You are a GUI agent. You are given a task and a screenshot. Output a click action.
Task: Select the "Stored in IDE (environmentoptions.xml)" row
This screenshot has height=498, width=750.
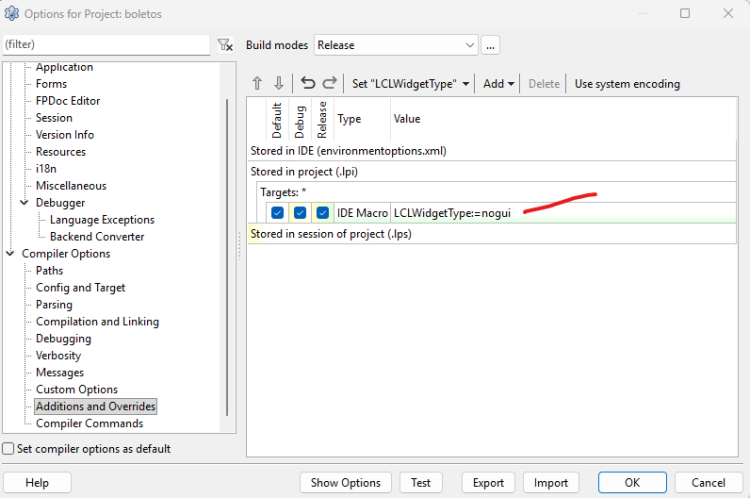[492, 151]
